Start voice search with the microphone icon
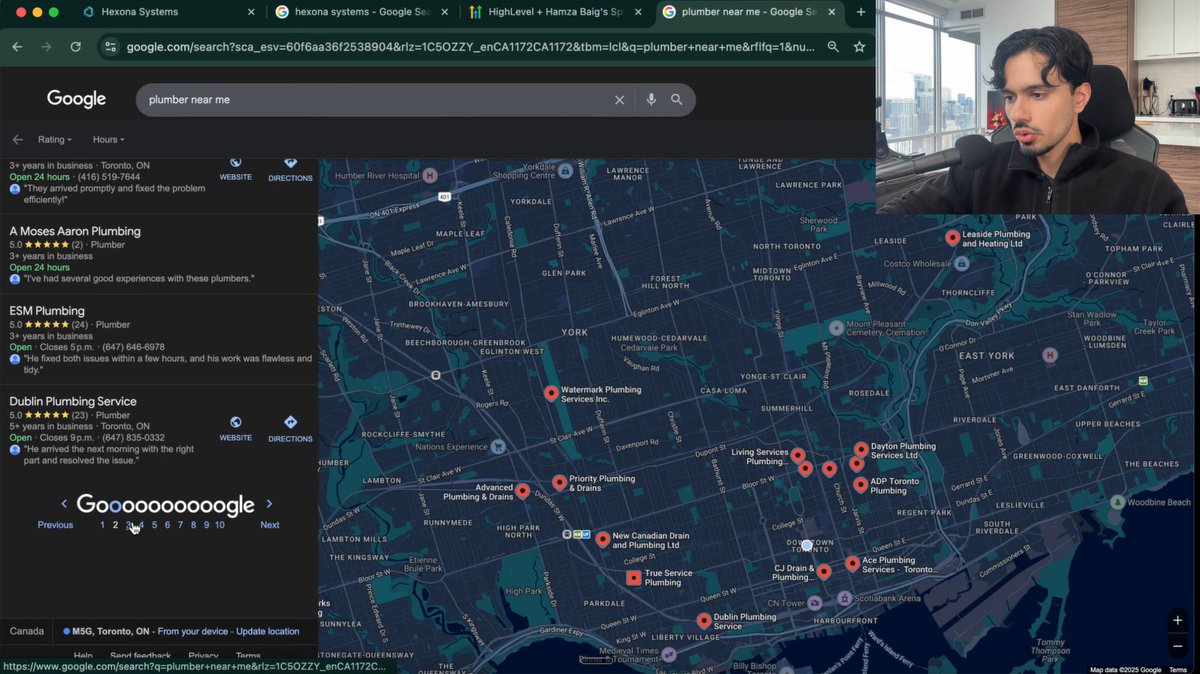Viewport: 1200px width, 674px height. (x=651, y=100)
